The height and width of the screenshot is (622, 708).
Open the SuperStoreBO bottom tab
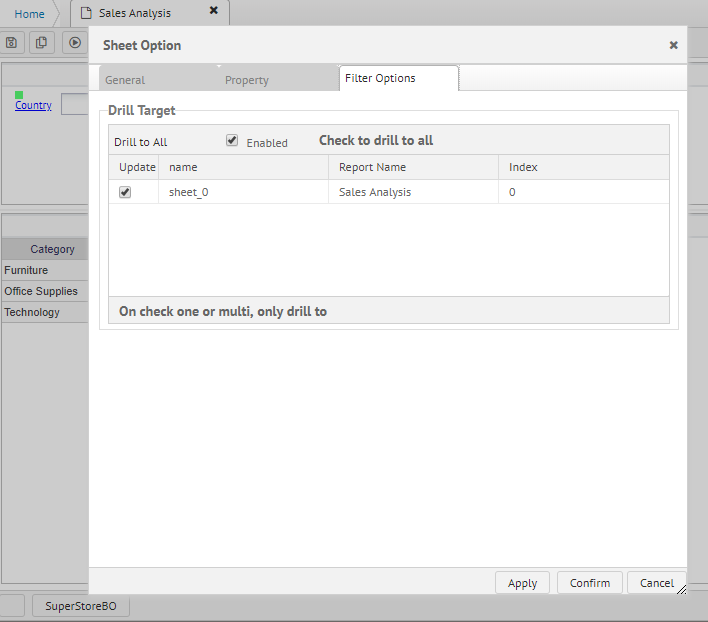80,606
